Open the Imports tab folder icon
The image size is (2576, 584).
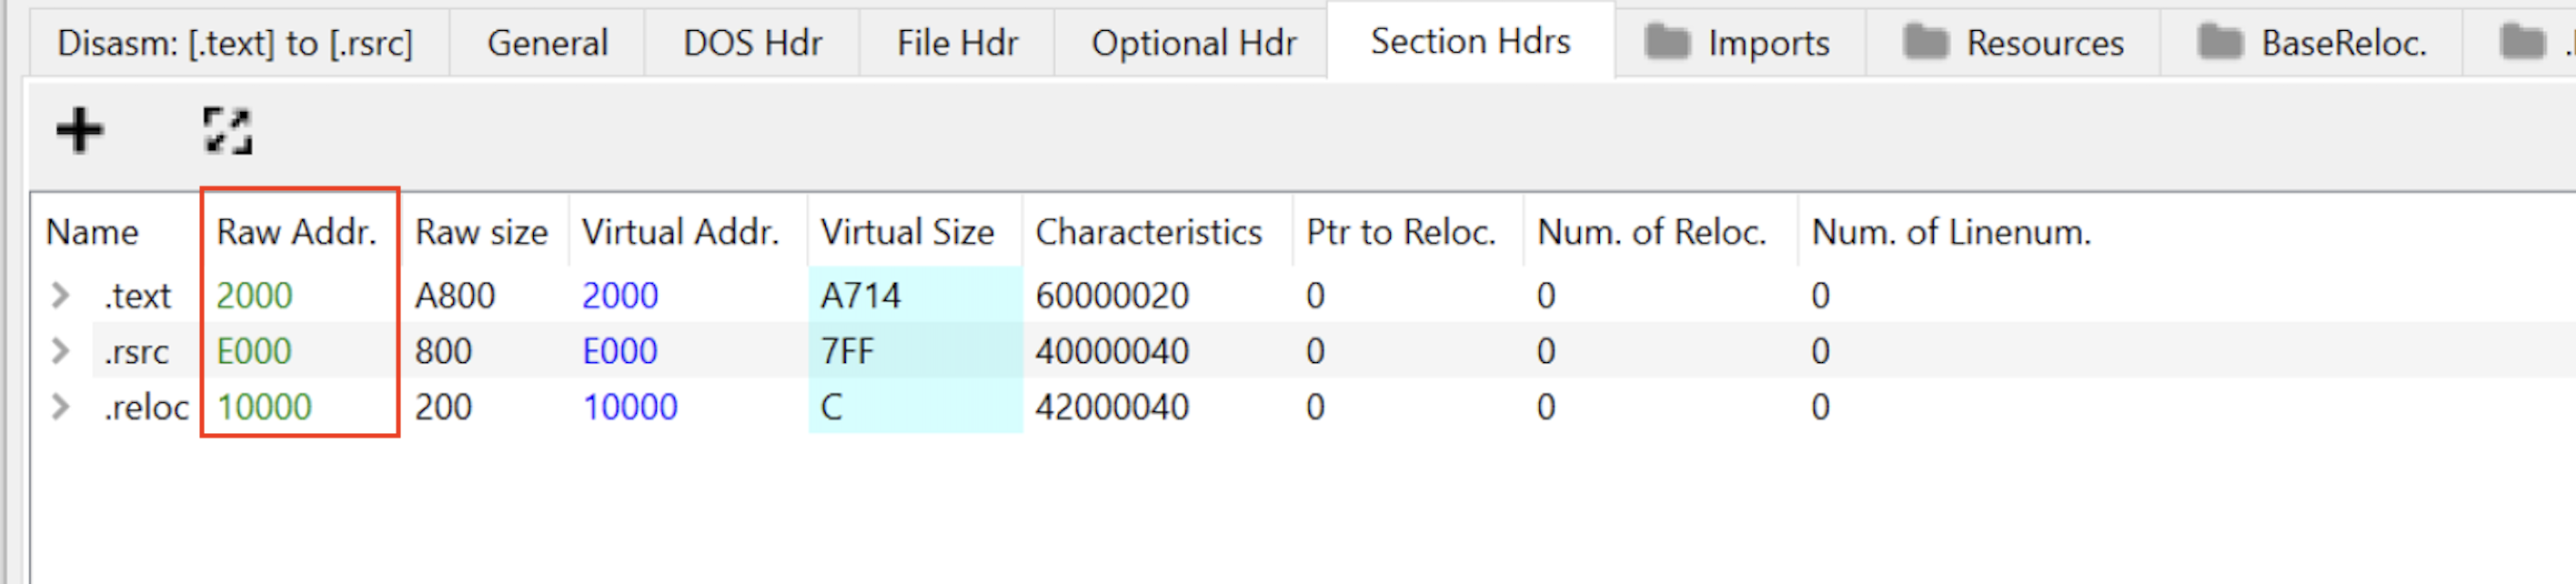1667,43
